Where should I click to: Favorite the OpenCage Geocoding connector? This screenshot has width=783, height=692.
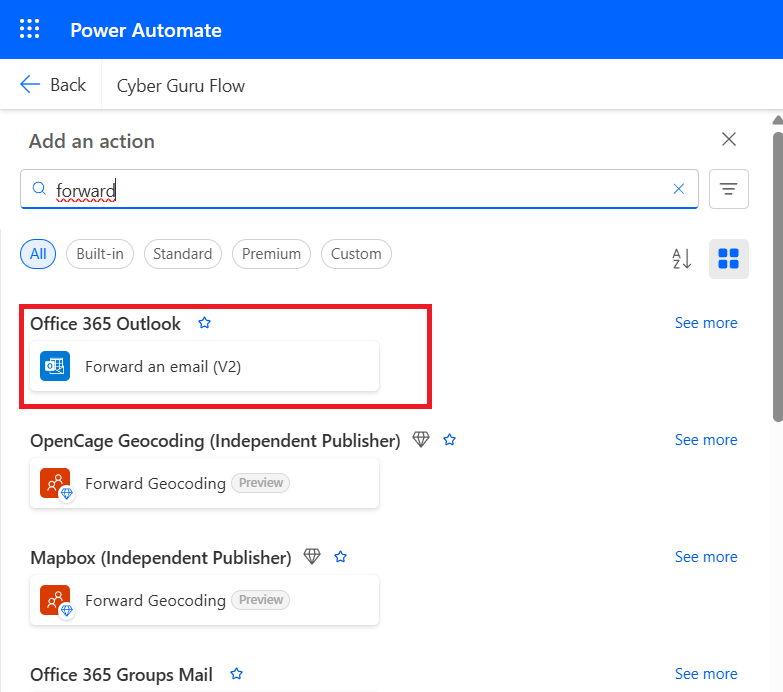[x=449, y=440]
